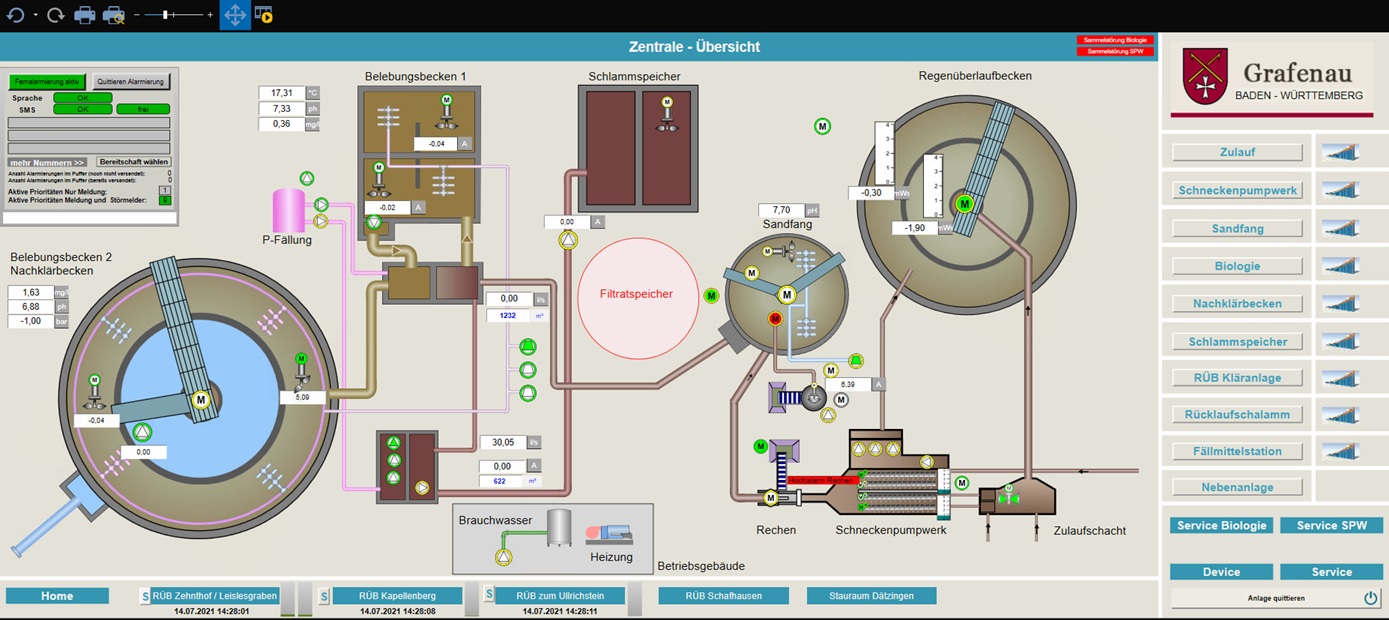
Task: Expand 'mehr Nummern >>' list
Action: 47,162
